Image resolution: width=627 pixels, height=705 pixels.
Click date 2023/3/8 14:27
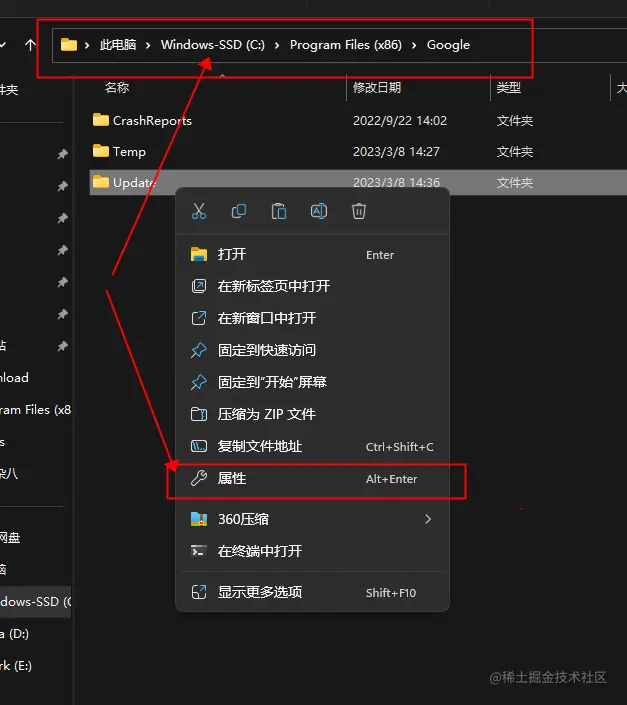coord(396,152)
